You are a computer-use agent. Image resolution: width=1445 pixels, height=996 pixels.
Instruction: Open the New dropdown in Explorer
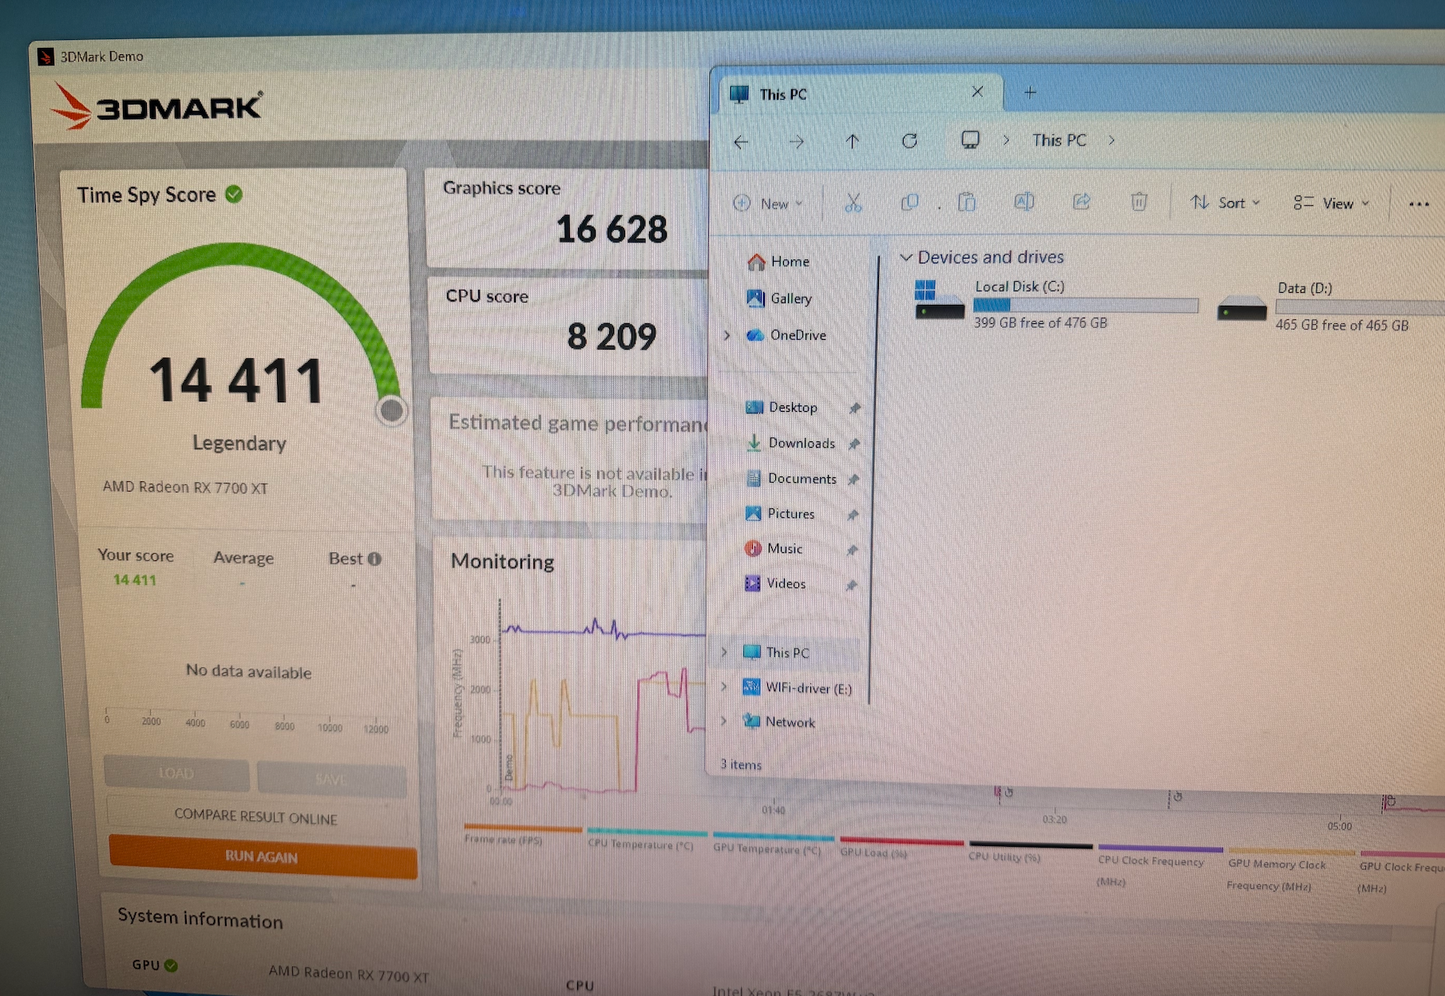click(768, 204)
